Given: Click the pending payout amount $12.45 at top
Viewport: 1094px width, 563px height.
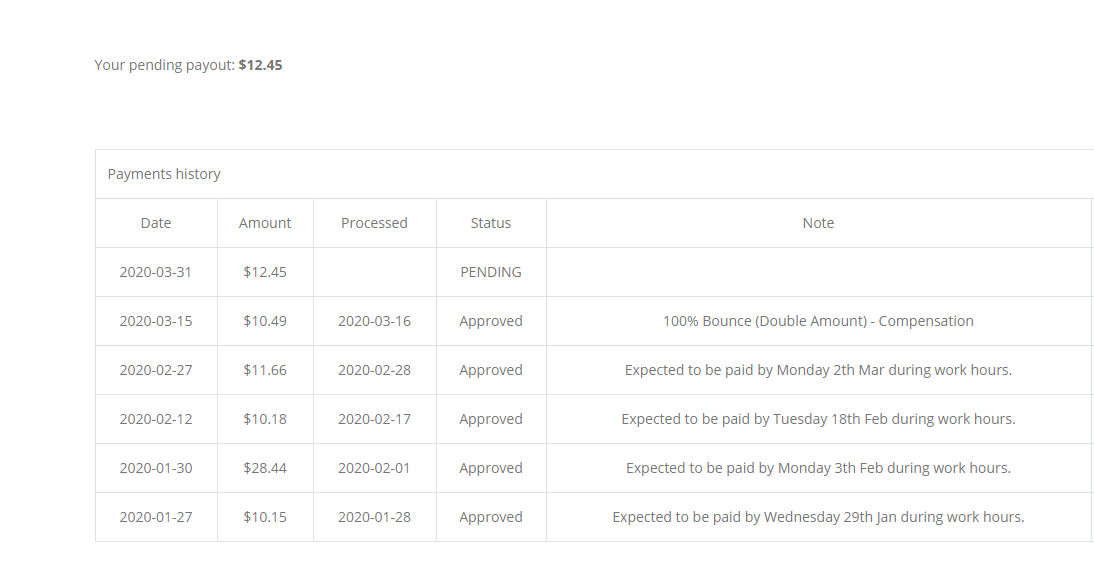Looking at the screenshot, I should (260, 65).
